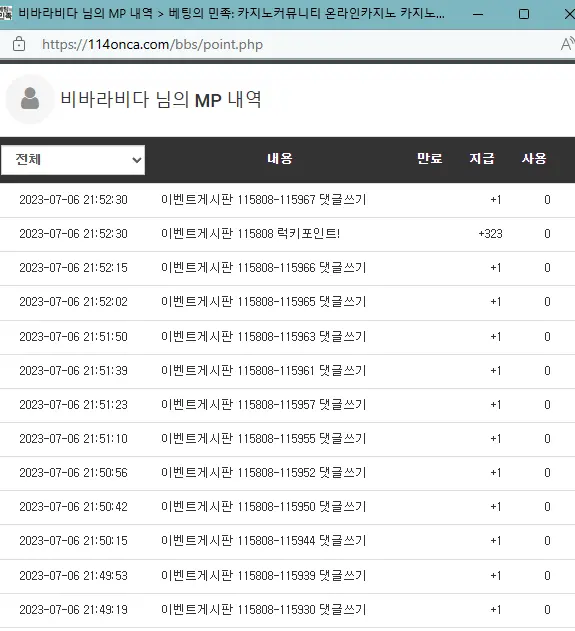
Task: Click the 114onca.com URL address field
Action: pos(153,44)
